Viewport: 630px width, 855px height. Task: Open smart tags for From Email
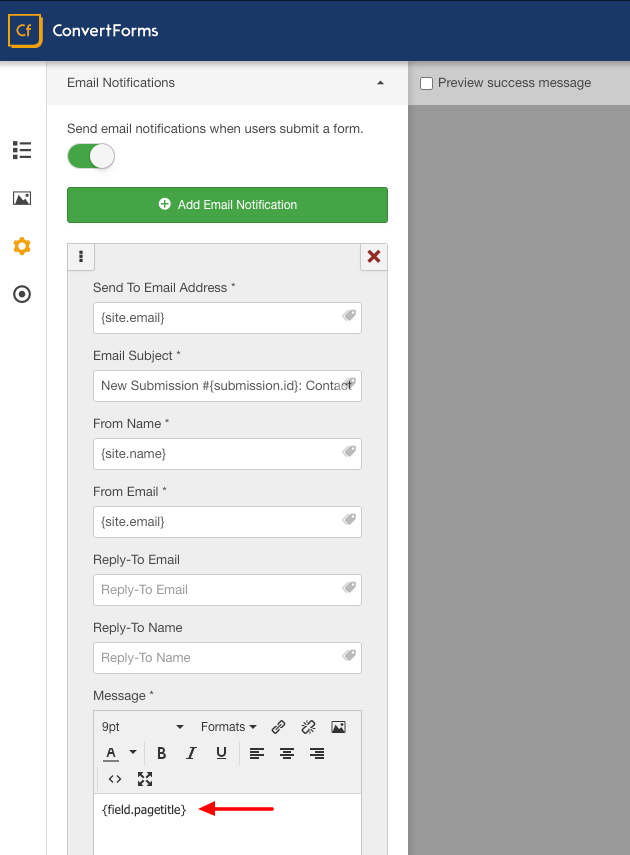click(x=349, y=519)
